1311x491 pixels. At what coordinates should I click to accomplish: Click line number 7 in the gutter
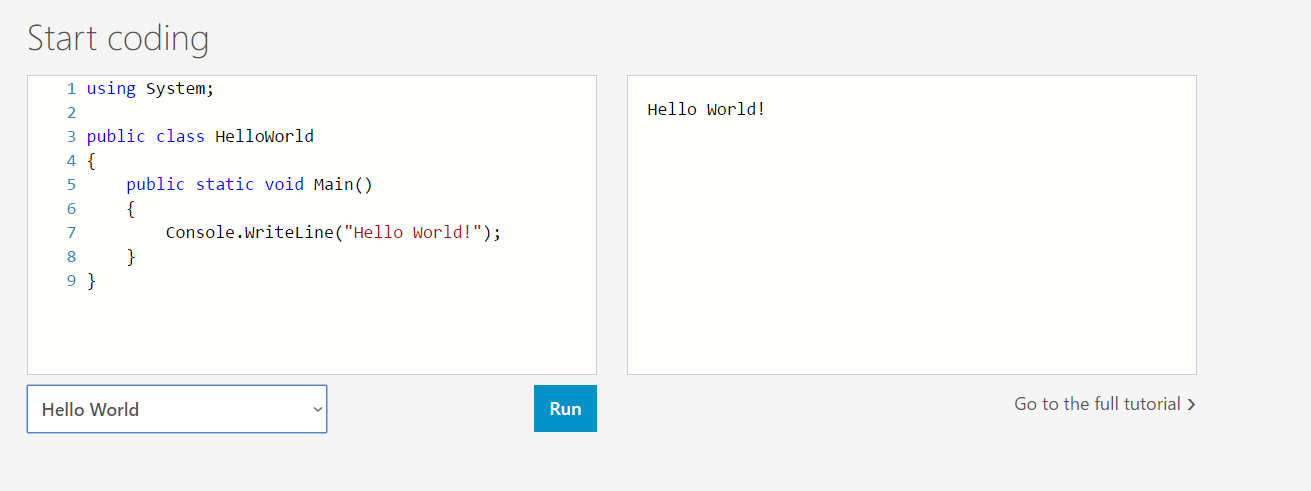click(71, 232)
